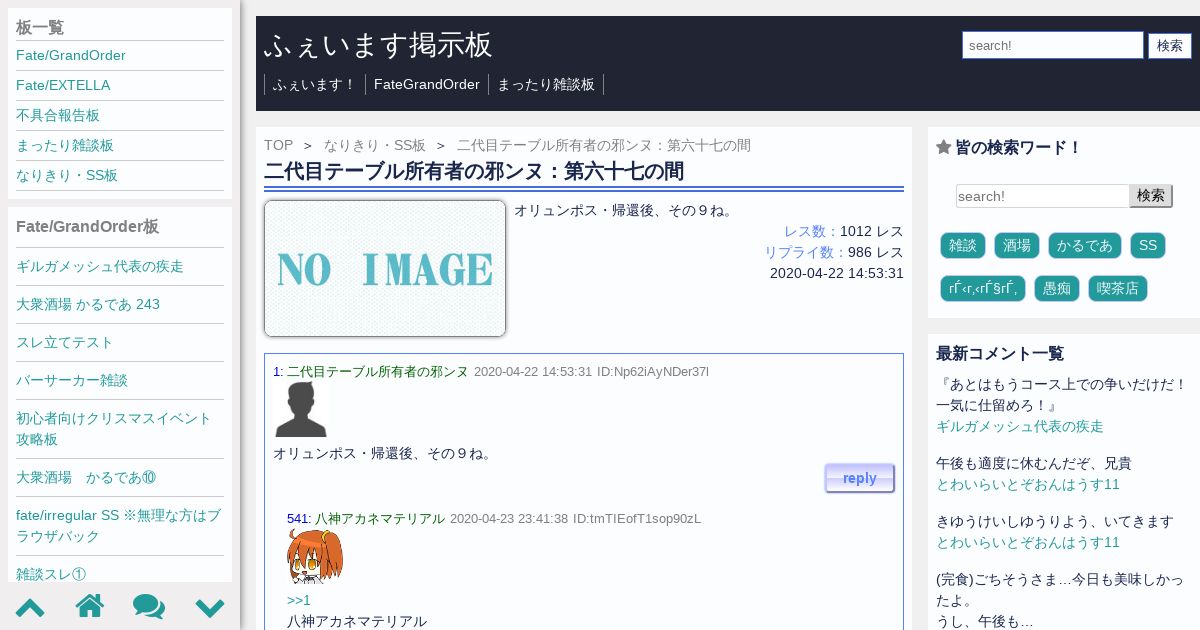Viewport: 1200px width, 630px height.
Task: Go to TOP breadcrumb
Action: pos(279,145)
